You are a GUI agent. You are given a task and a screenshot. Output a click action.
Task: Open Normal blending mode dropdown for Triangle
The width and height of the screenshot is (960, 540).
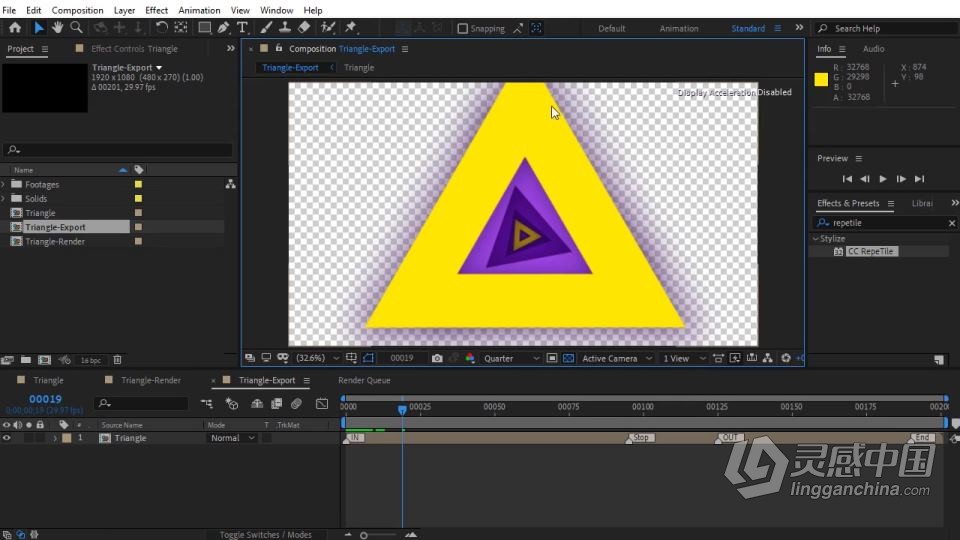(231, 438)
